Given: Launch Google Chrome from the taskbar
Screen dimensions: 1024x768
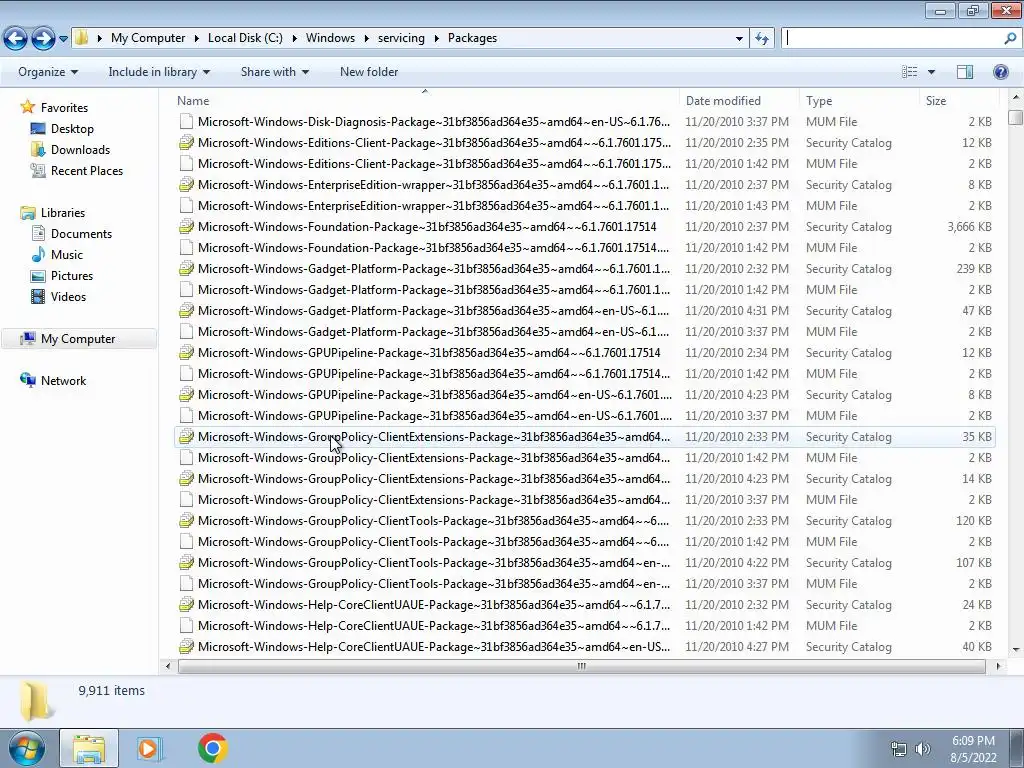Looking at the screenshot, I should [212, 748].
